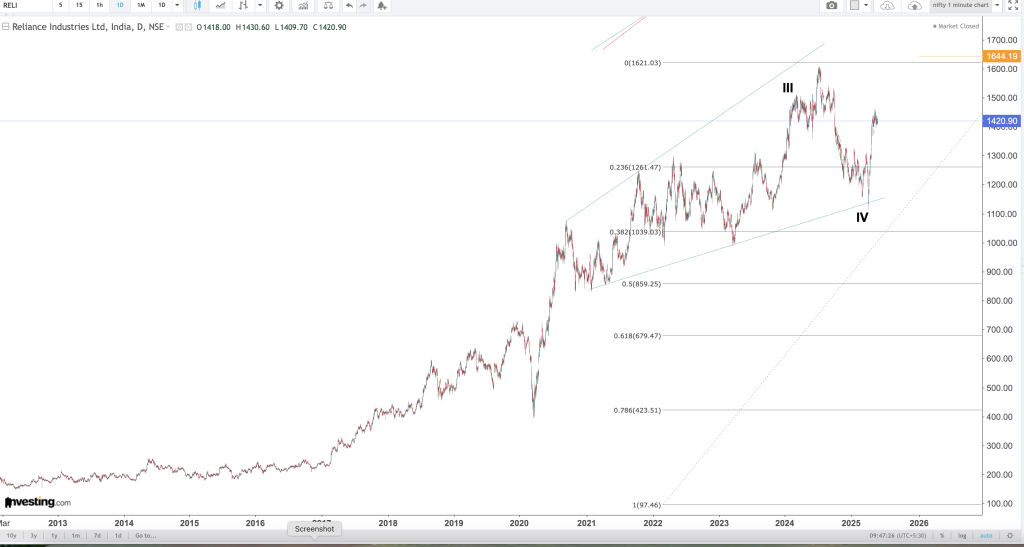Switch to the 1h interval
The height and width of the screenshot is (547, 1024).
[99, 5]
